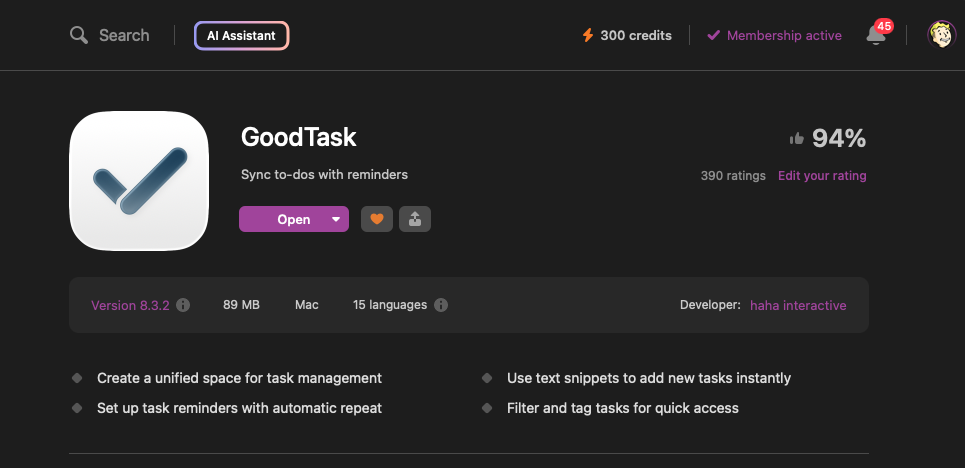
Task: Click the info icon beside 15 languages
Action: pos(441,305)
